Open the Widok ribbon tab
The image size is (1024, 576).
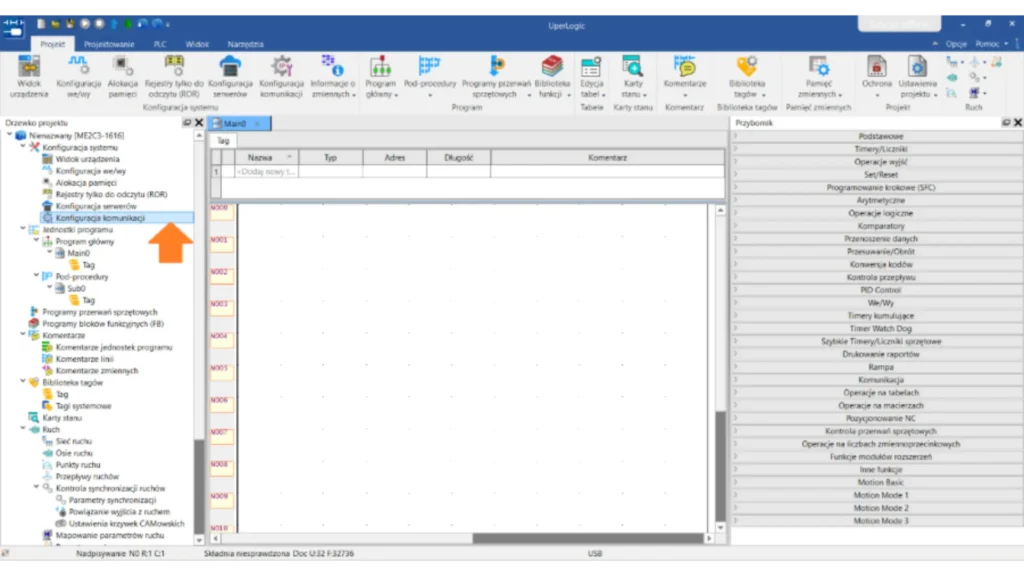pyautogui.click(x=197, y=44)
